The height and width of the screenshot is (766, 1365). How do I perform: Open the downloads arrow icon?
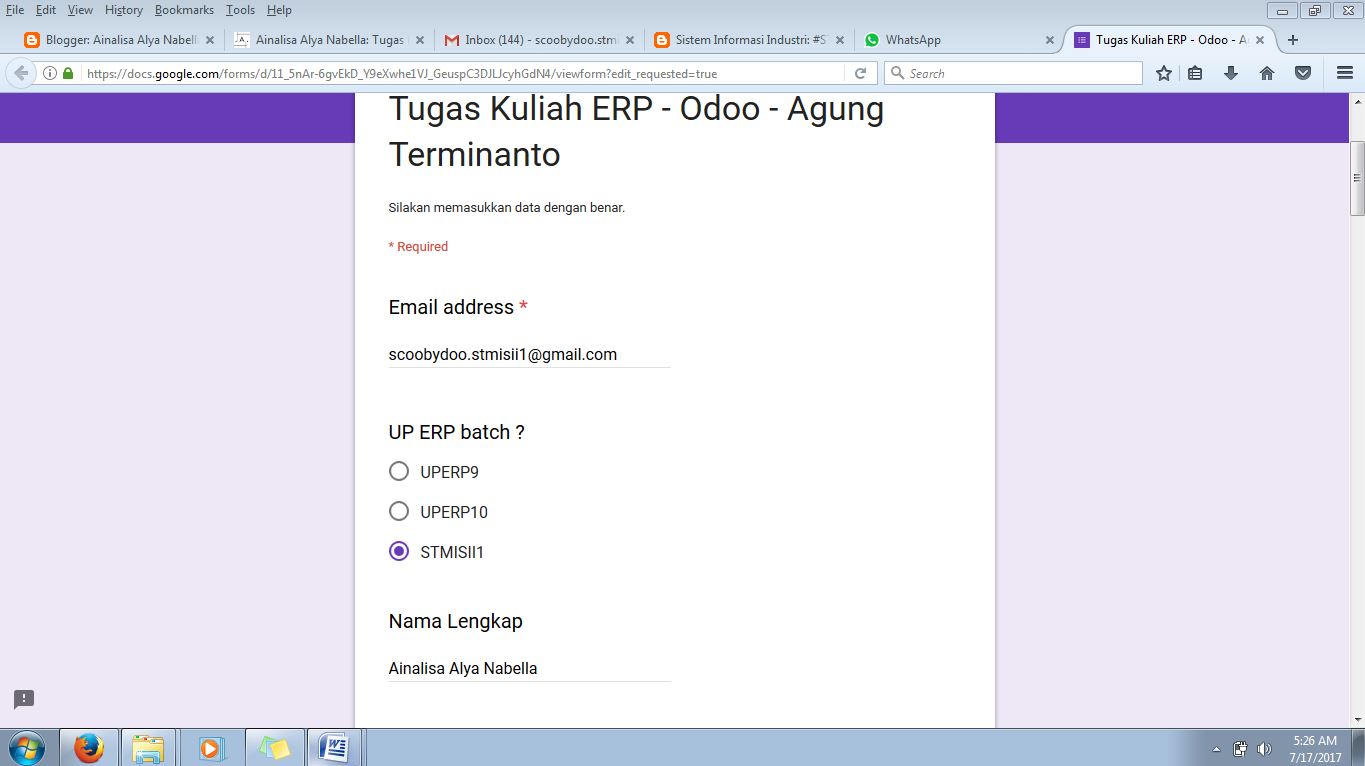pos(1231,72)
